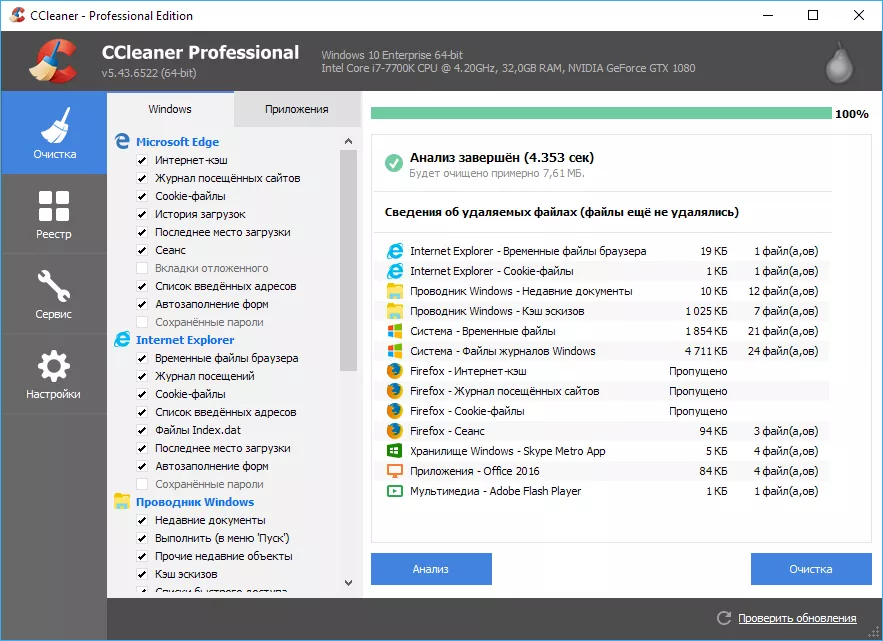Screen dimensions: 883x641
Task: Click the green analysis progress bar
Action: 600,113
